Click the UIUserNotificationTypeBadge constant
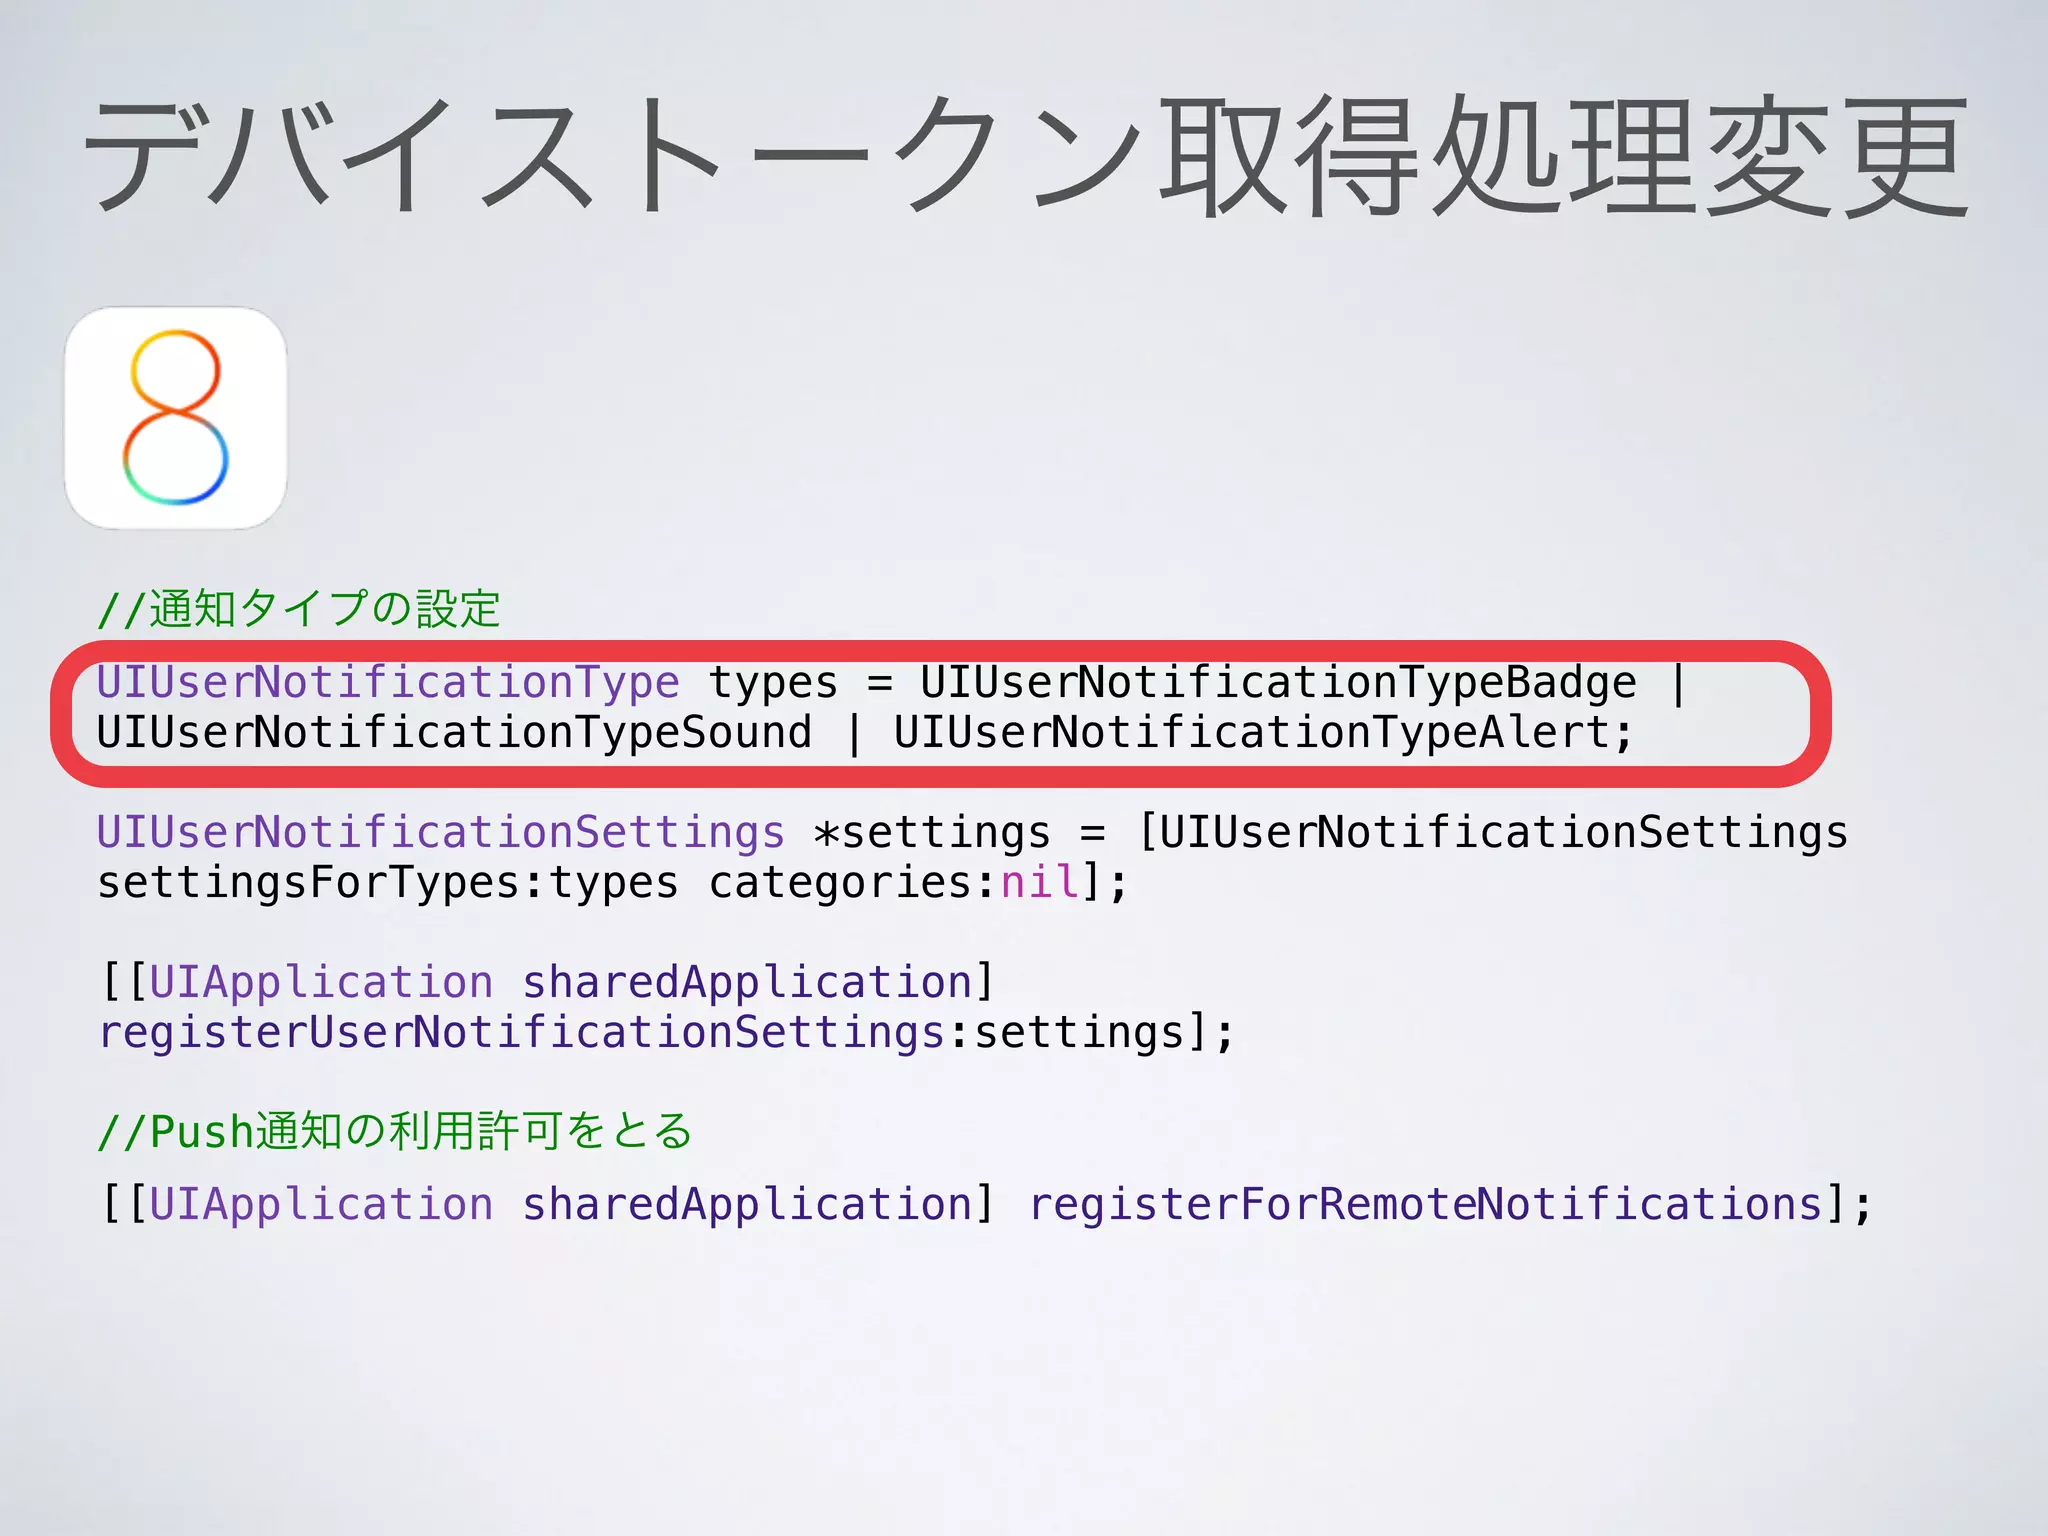The width and height of the screenshot is (2048, 1536). (1279, 684)
